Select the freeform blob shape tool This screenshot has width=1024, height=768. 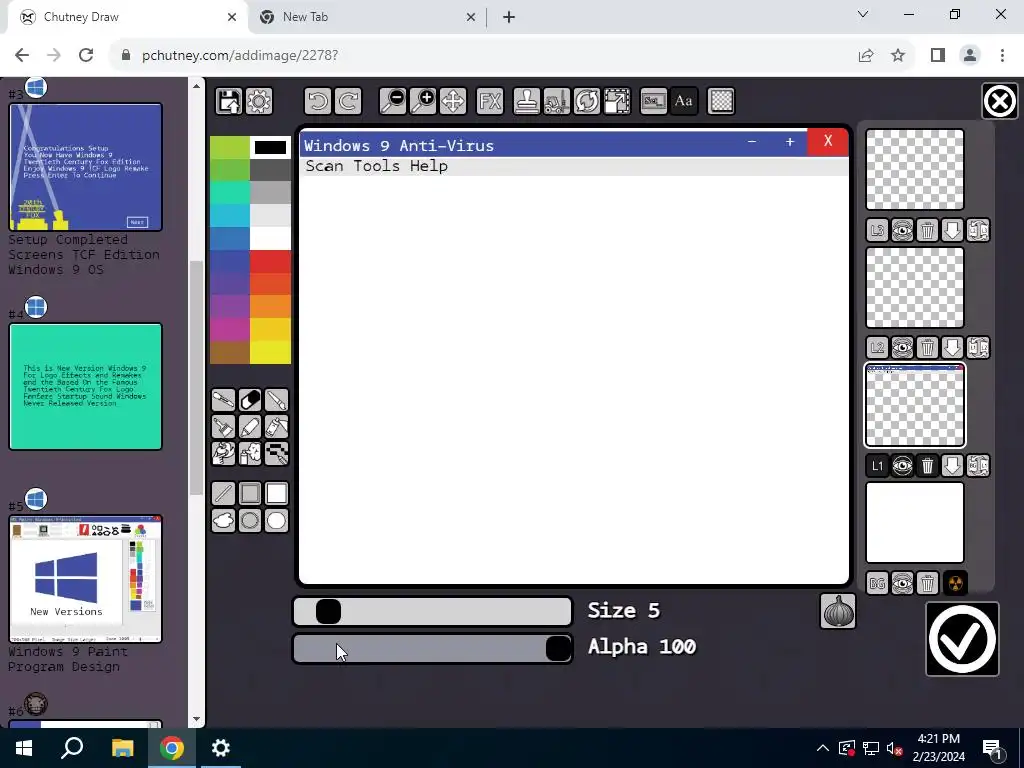pyautogui.click(x=223, y=520)
